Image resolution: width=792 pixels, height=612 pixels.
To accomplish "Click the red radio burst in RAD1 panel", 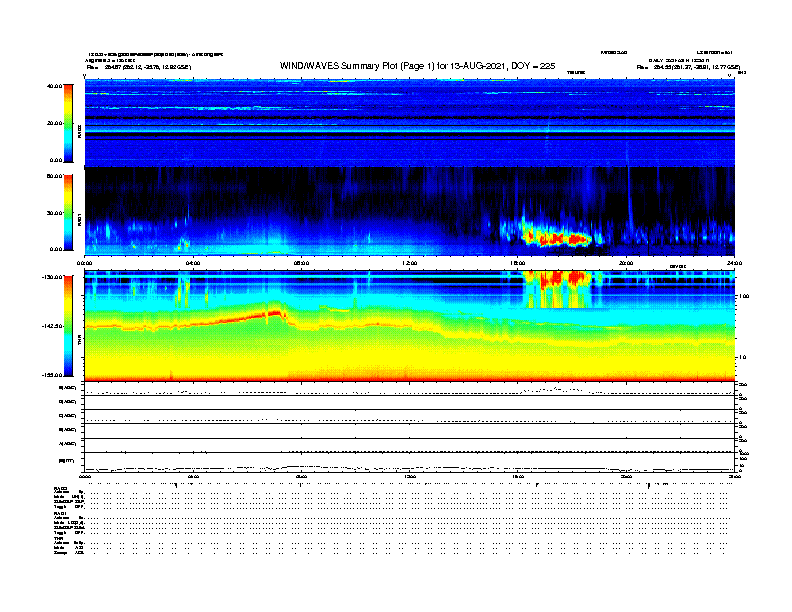I will [557, 238].
